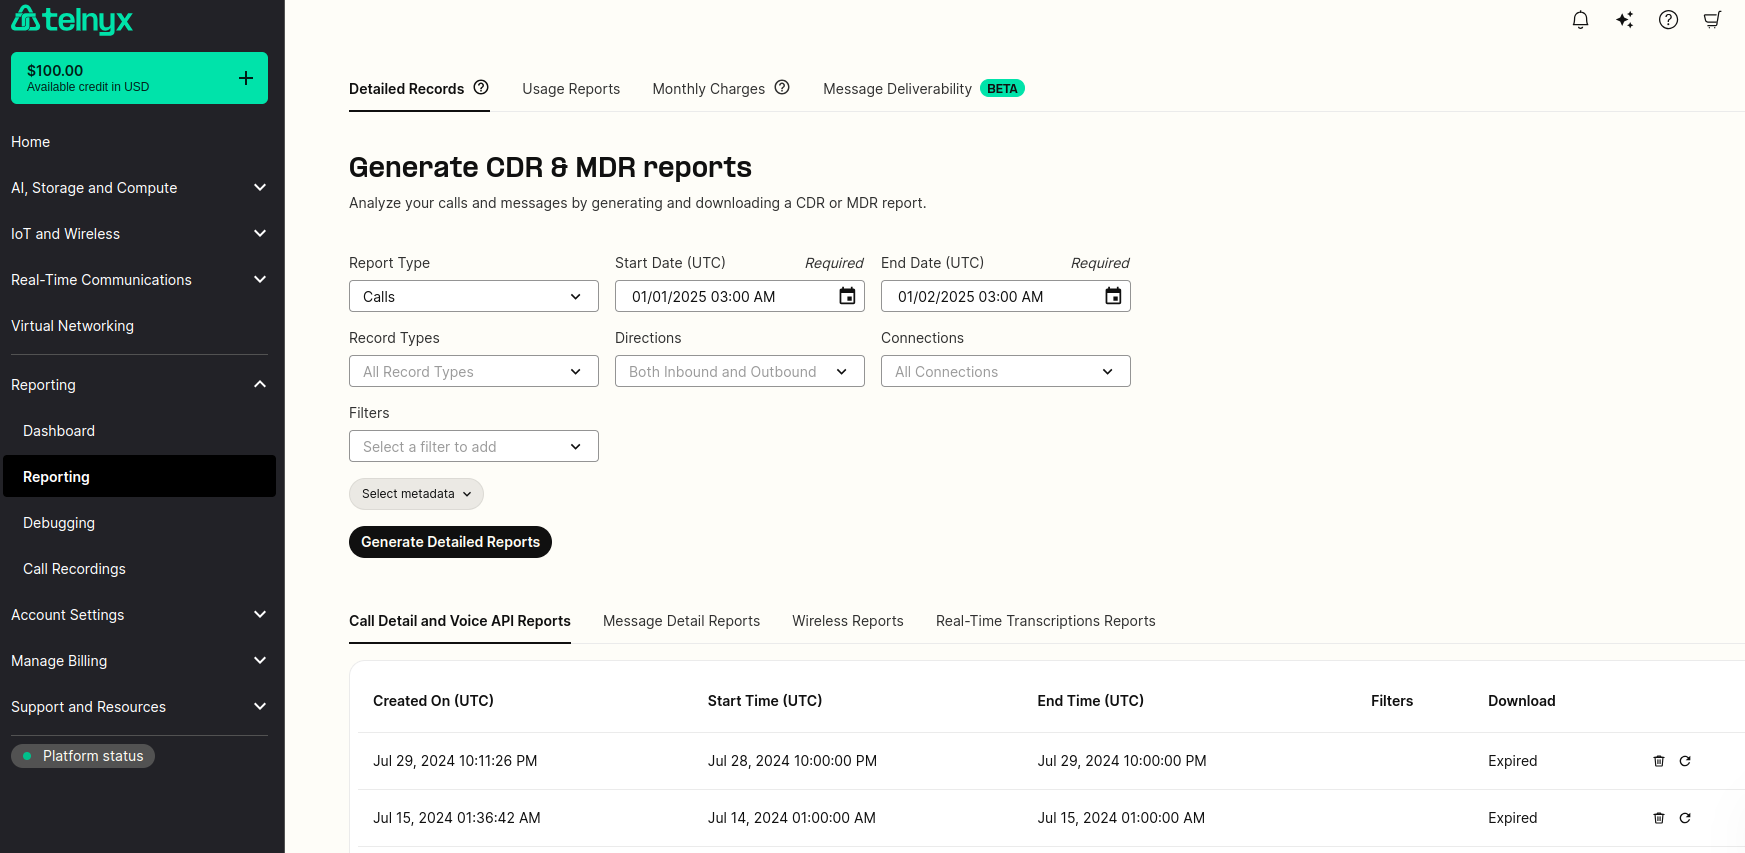Open the notifications bell icon

[x=1580, y=20]
